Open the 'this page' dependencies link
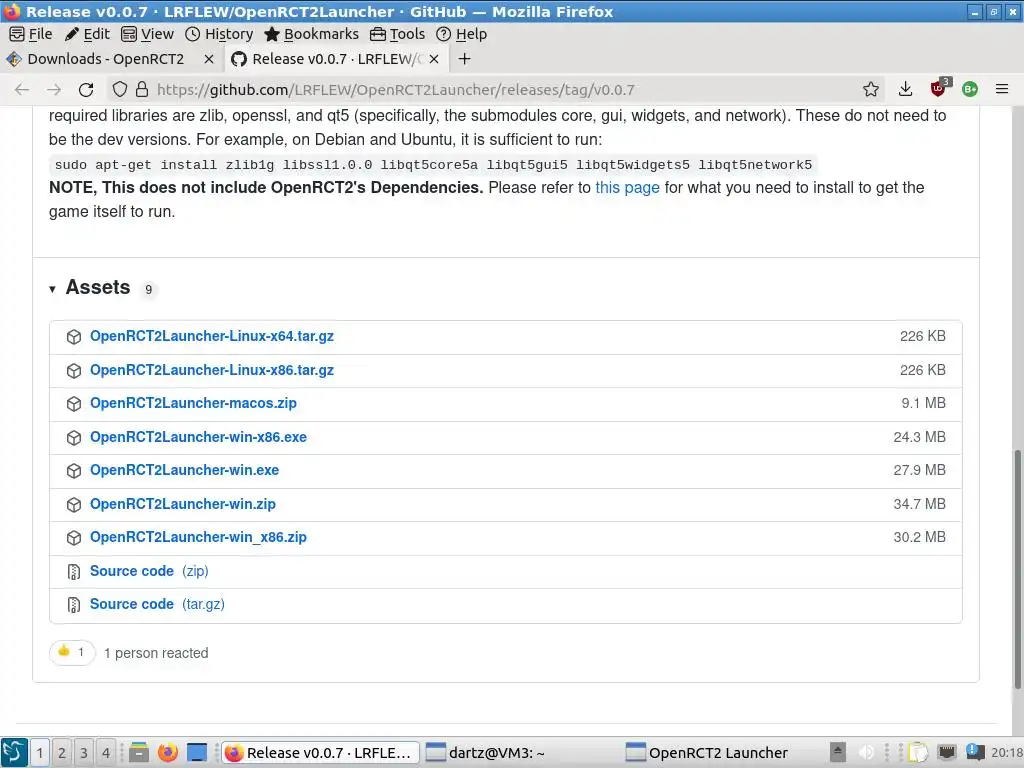This screenshot has height=768, width=1024. pos(627,188)
